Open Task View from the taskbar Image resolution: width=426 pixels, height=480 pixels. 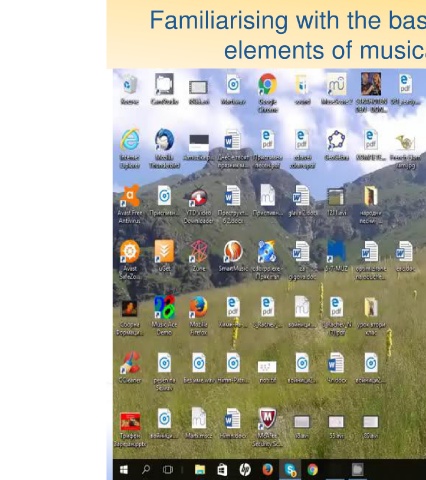click(168, 469)
